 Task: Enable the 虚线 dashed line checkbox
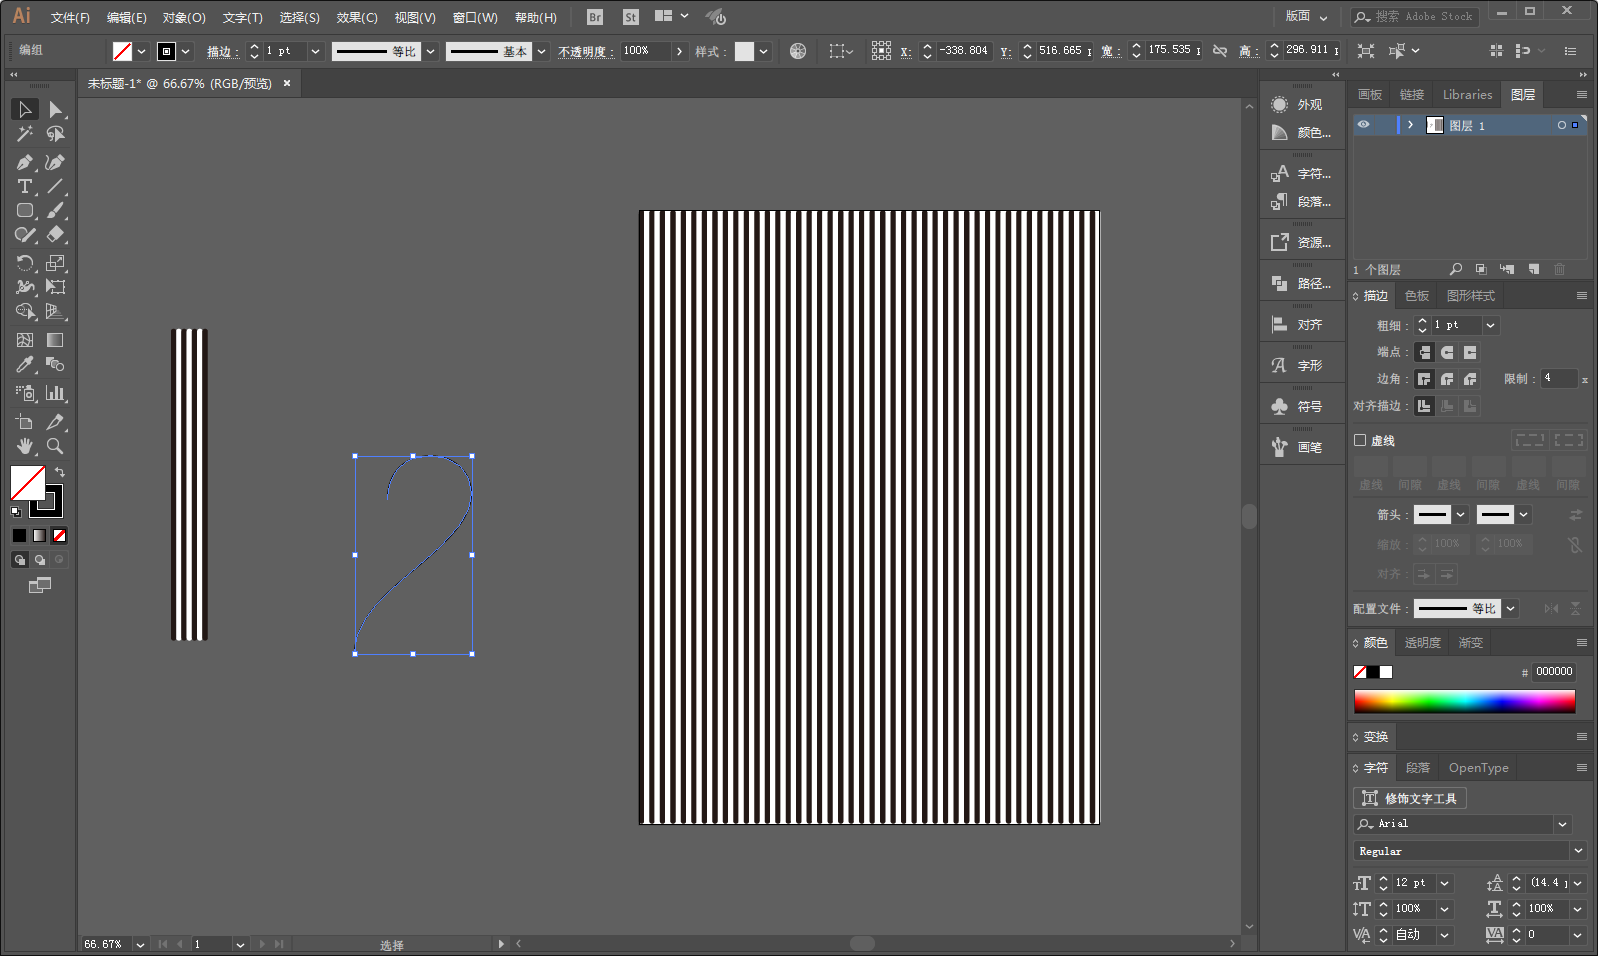(1360, 440)
